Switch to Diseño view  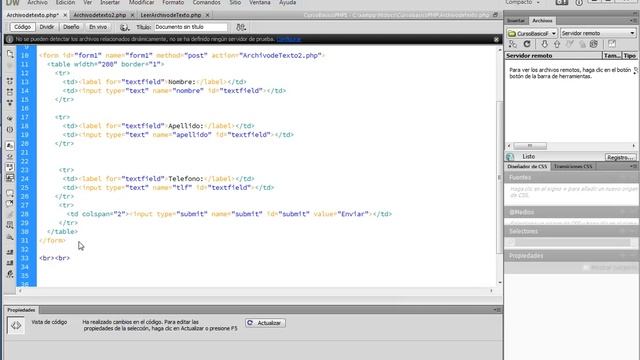coord(71,27)
